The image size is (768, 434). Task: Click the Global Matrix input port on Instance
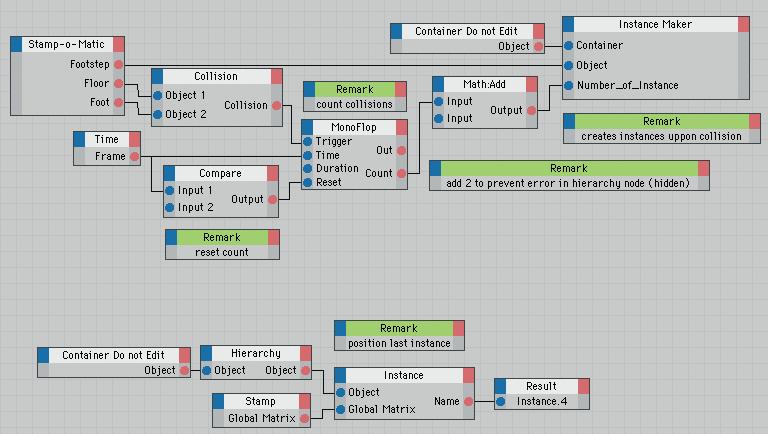(341, 409)
